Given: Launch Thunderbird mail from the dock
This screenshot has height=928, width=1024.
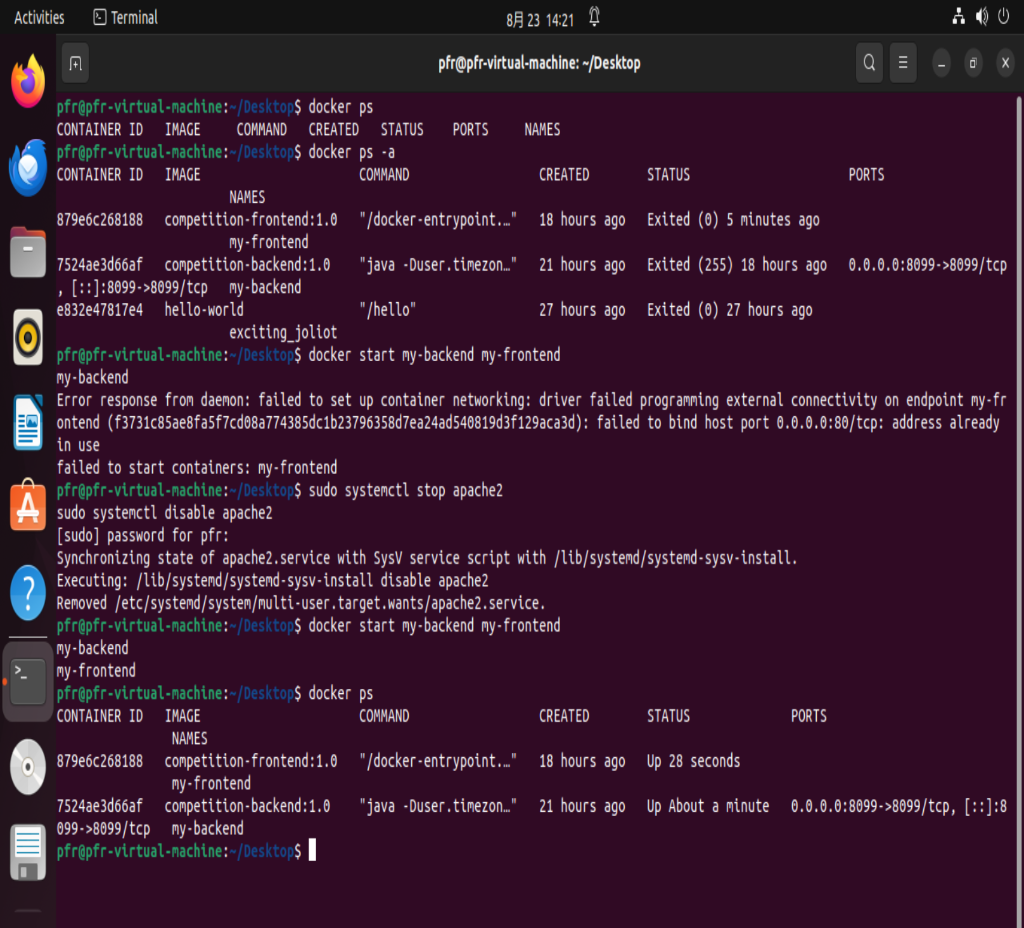Looking at the screenshot, I should tap(28, 168).
